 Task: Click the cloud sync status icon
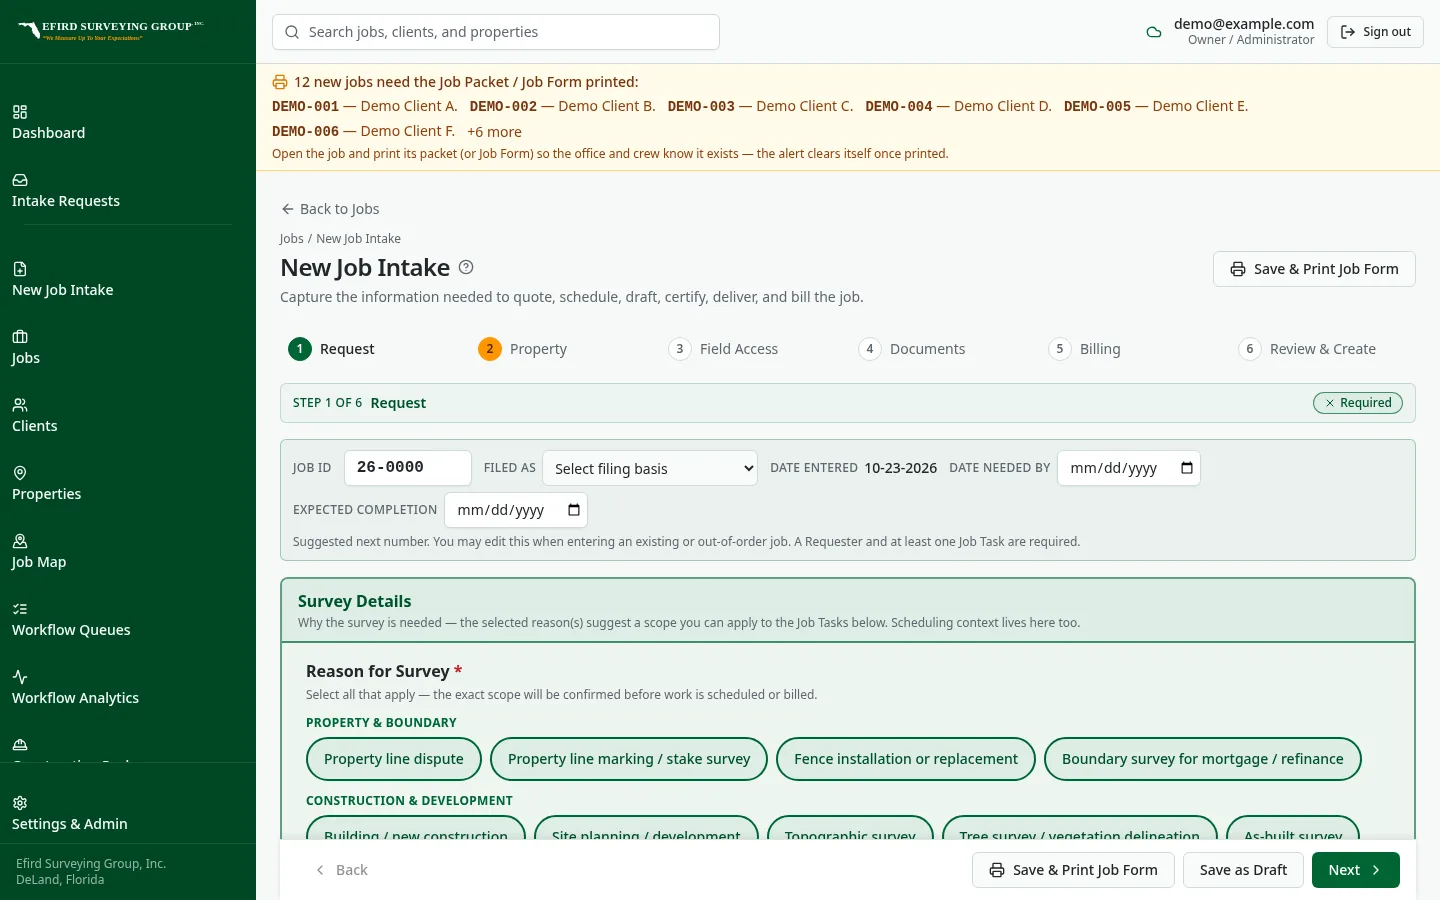click(x=1154, y=32)
